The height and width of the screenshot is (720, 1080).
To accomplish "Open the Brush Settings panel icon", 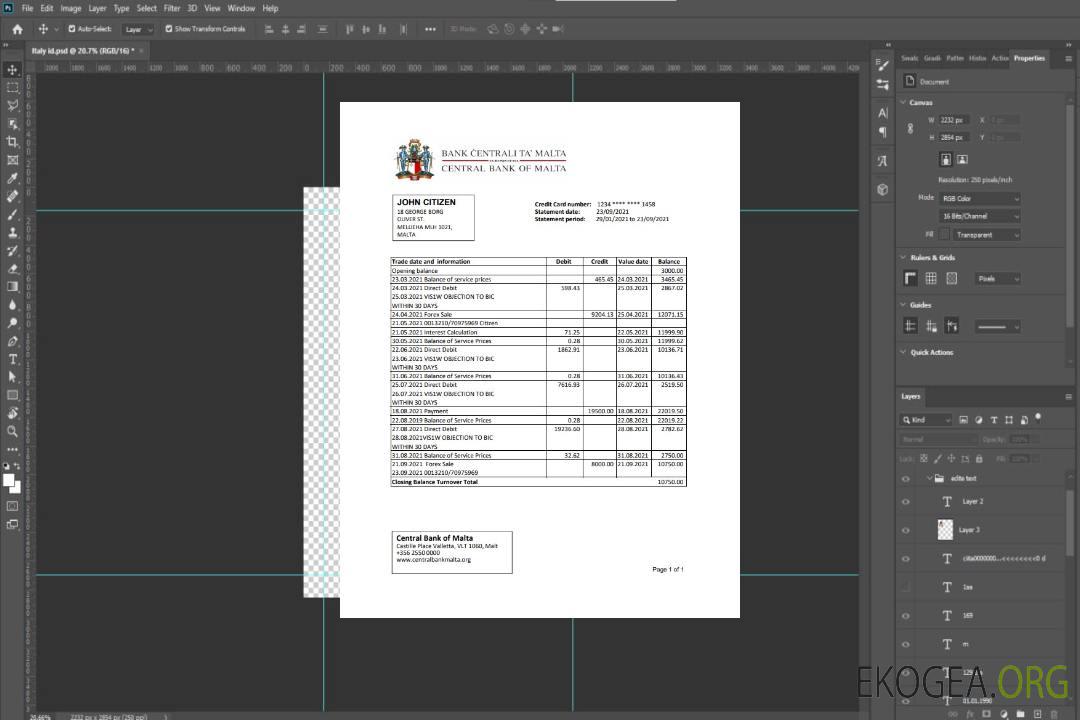I will (x=883, y=65).
